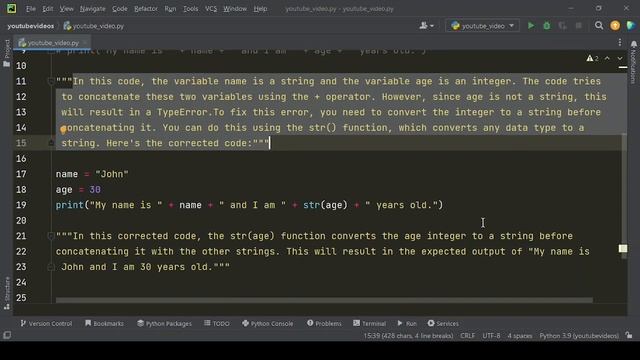Click fold end marker at line 23
Screen dimensions: 640x360
pos(51,267)
